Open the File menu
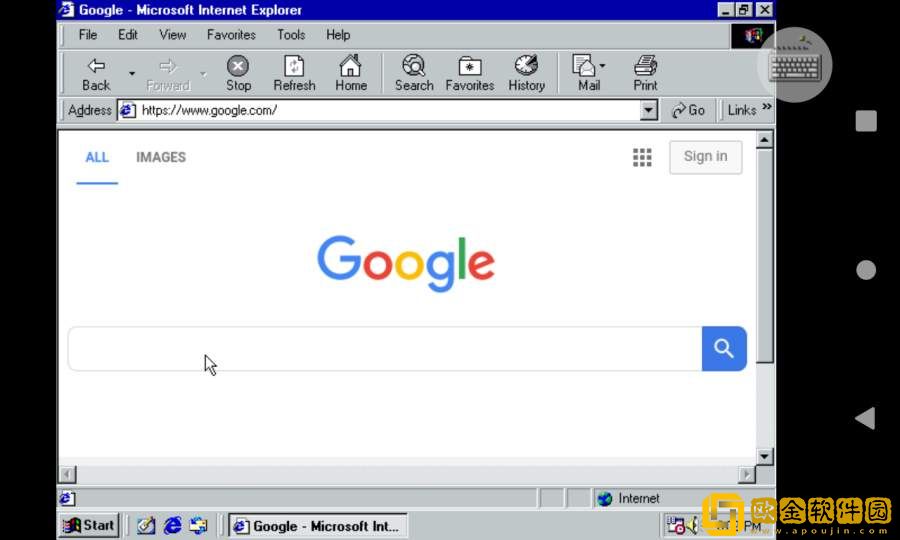Screen dimensions: 900x540 pos(88,35)
